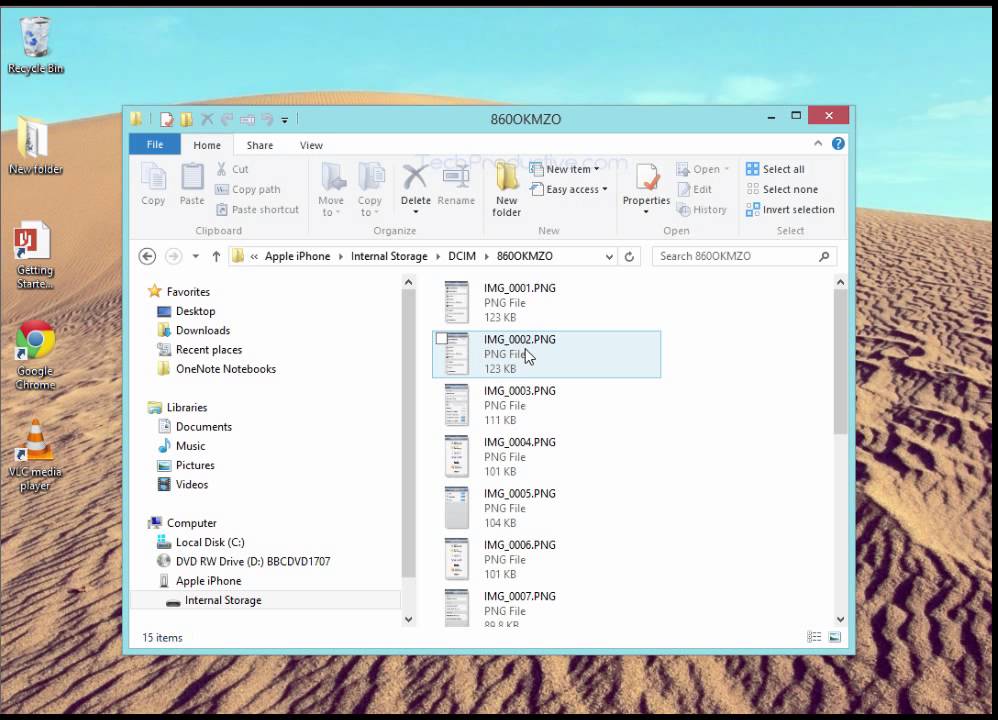998x720 pixels.
Task: Click the Open command in ribbon
Action: pyautogui.click(x=703, y=169)
